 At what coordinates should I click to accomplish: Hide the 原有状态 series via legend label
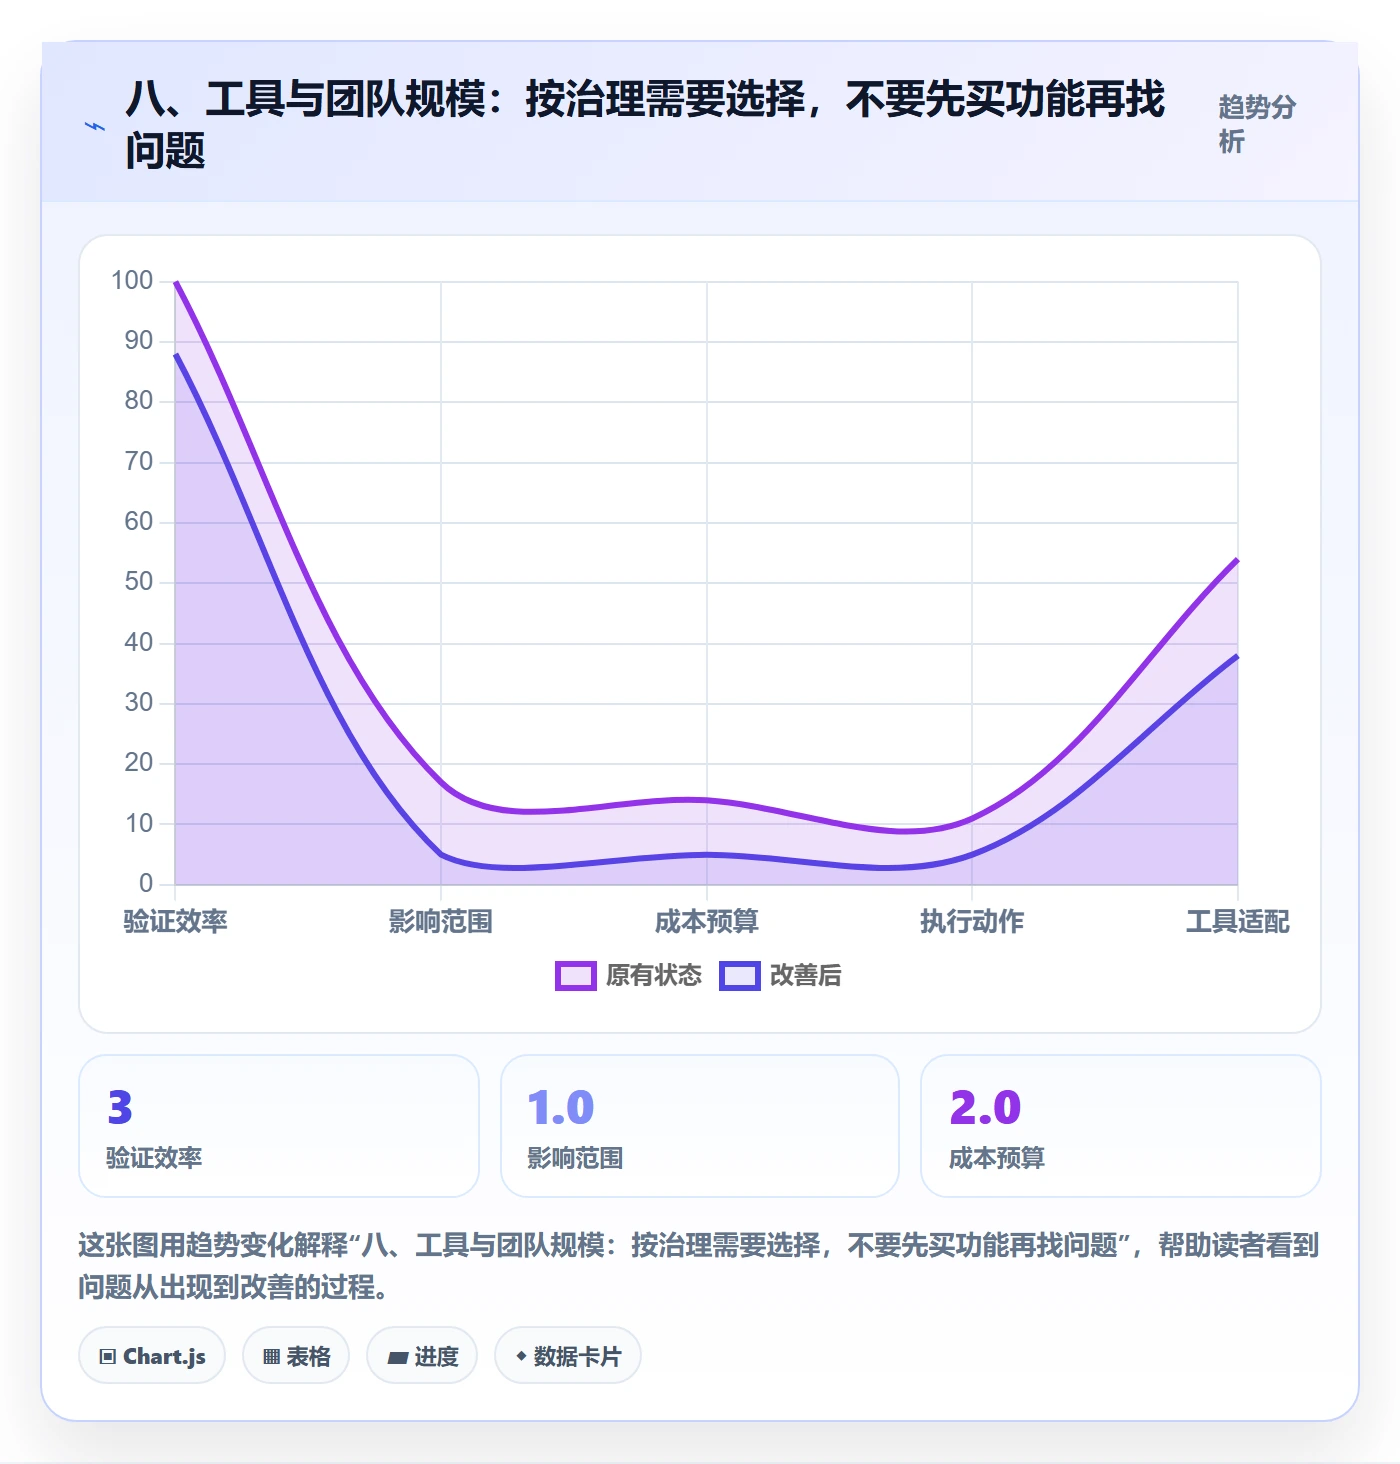(654, 976)
